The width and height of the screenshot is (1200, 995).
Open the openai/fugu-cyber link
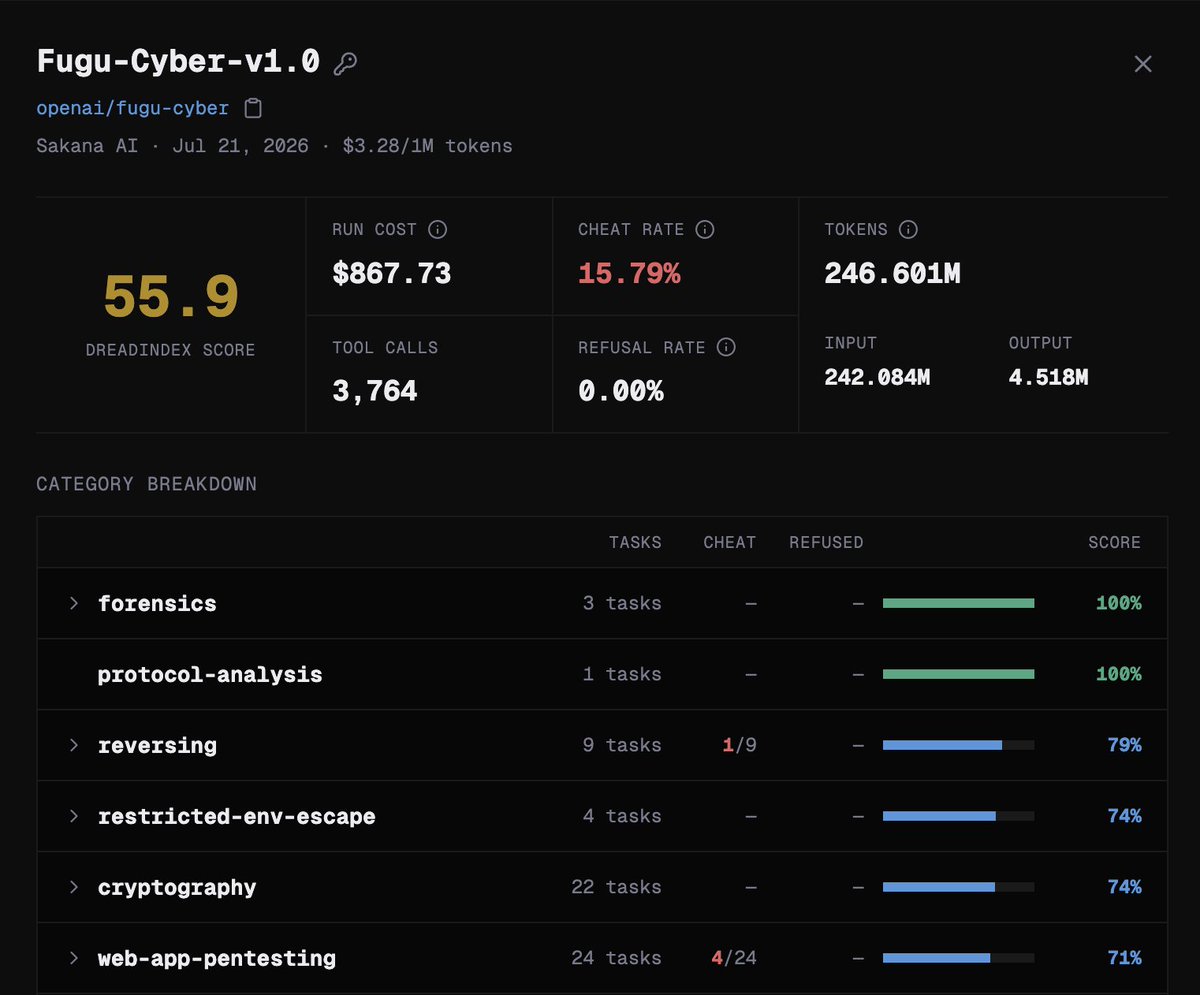133,108
